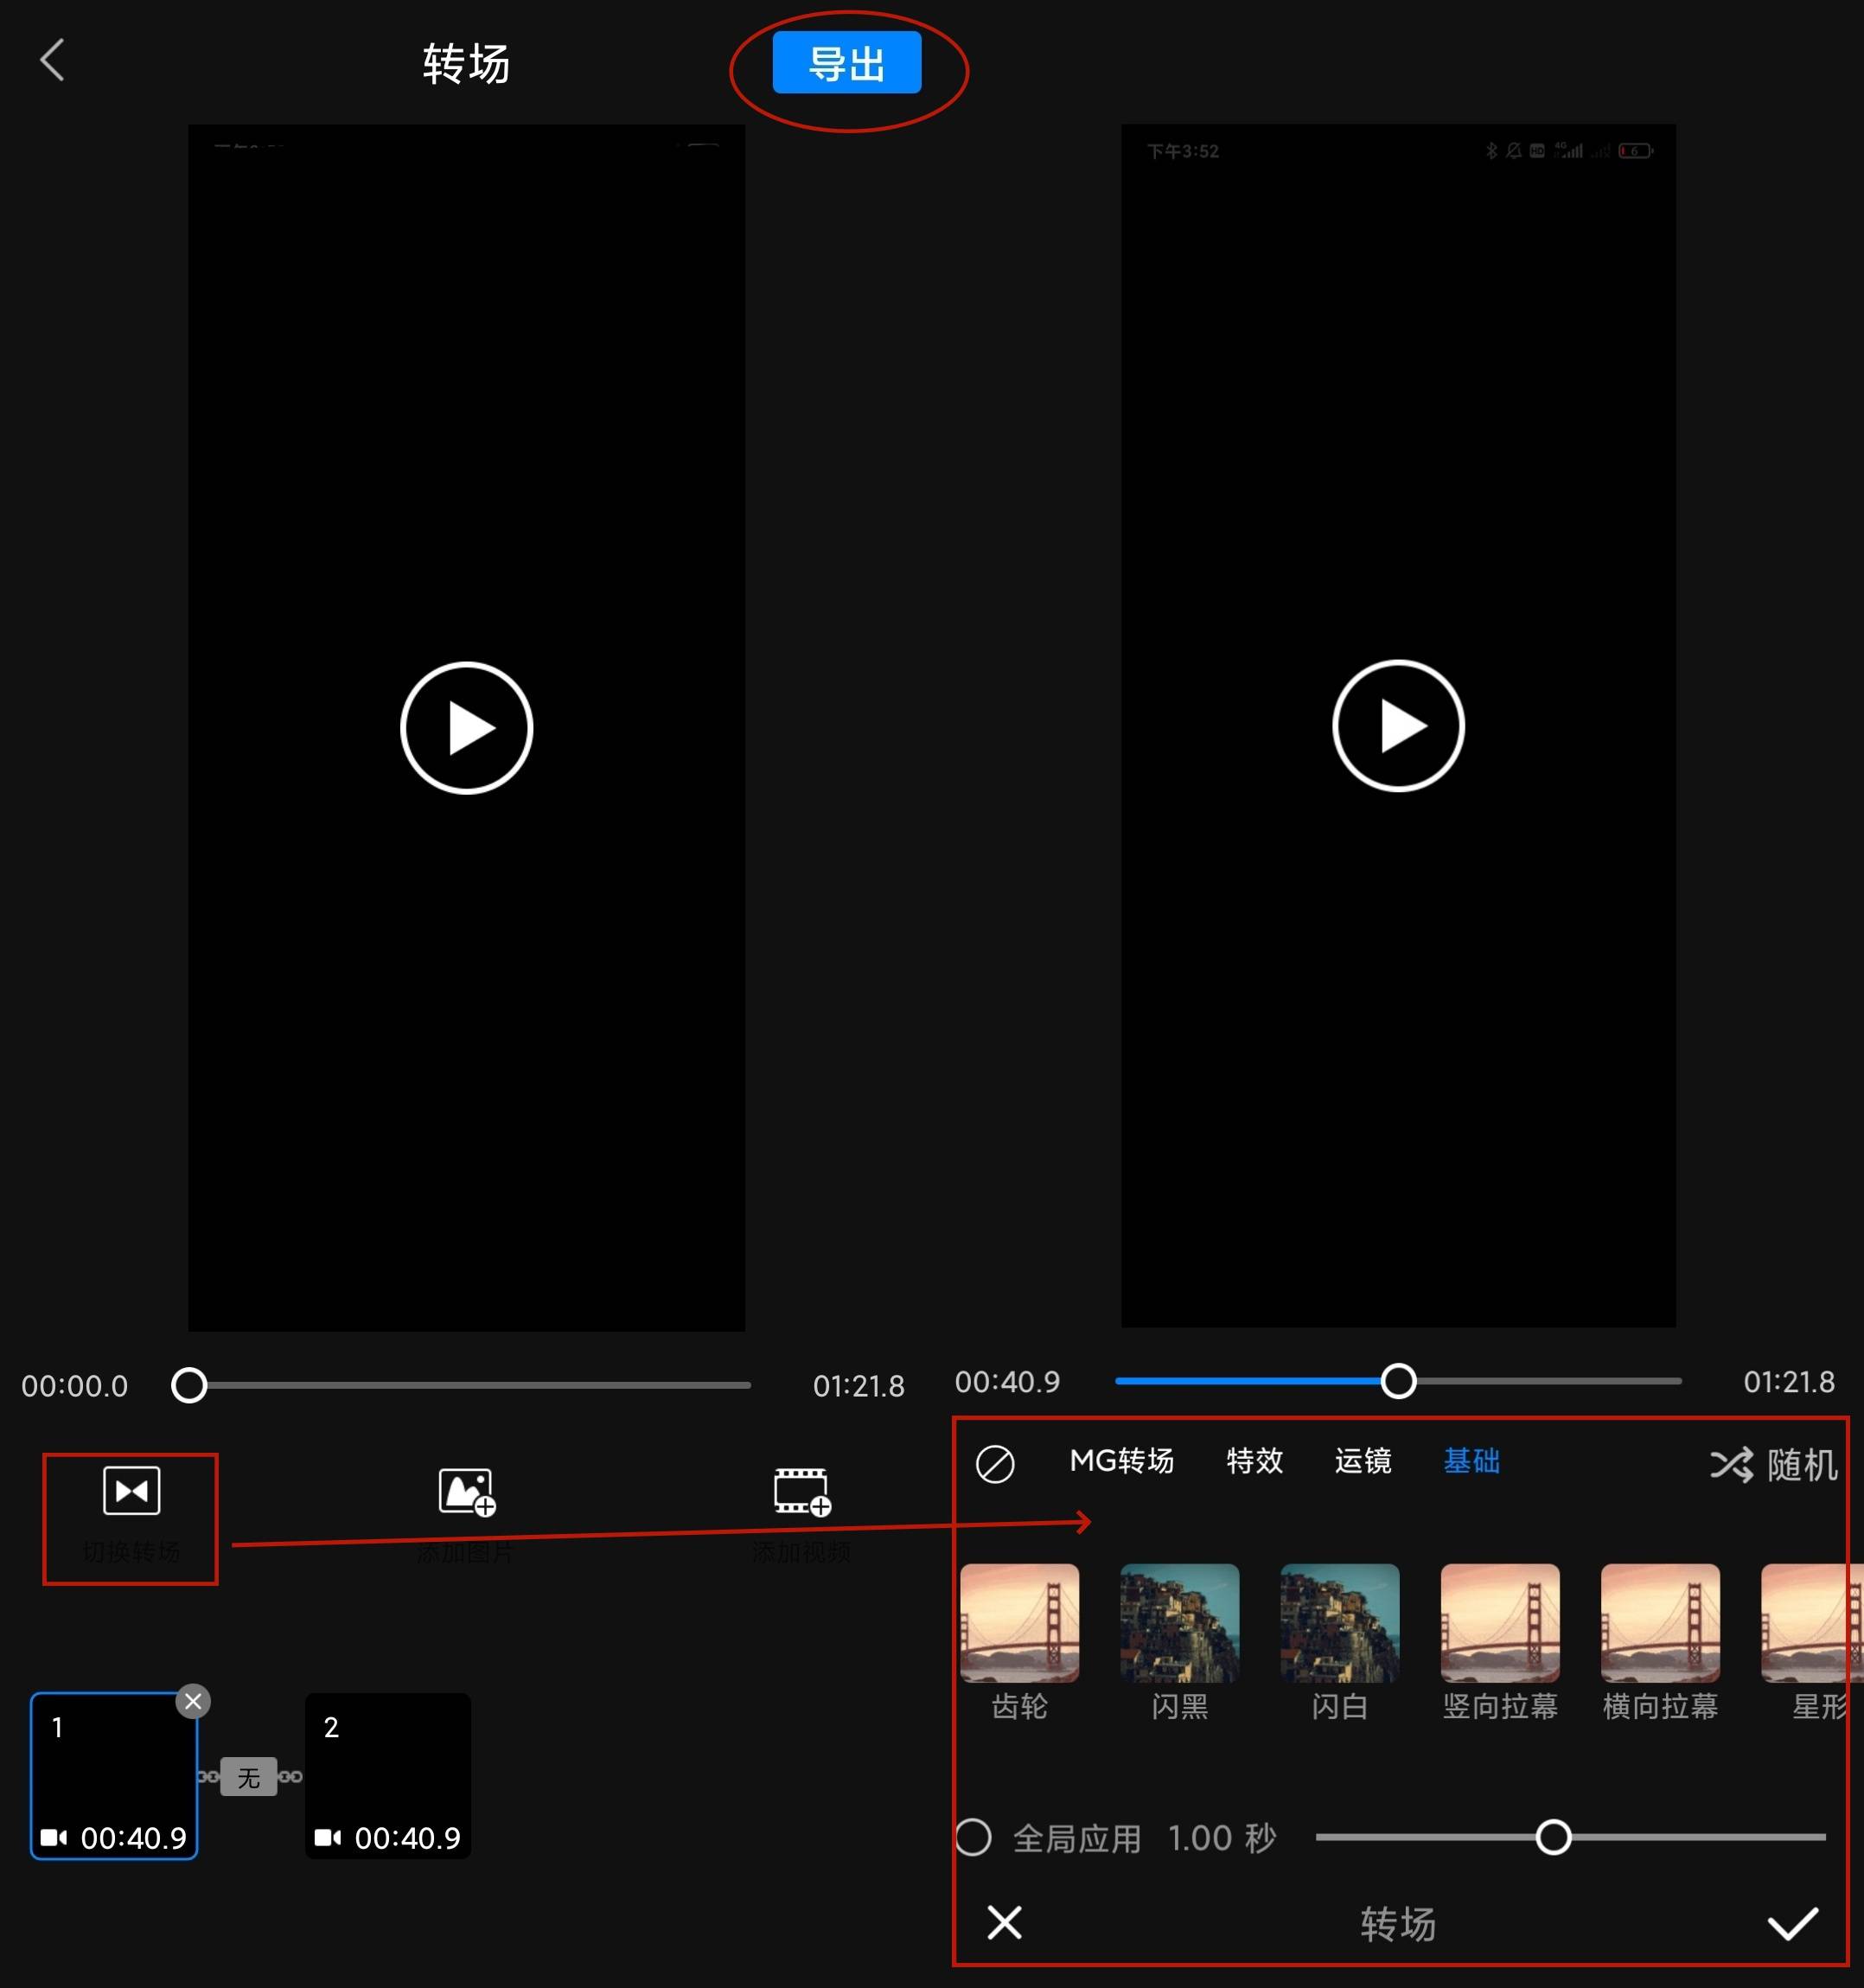The width and height of the screenshot is (1864, 1988).
Task: Switch to the MG转场 tab
Action: [1121, 1461]
